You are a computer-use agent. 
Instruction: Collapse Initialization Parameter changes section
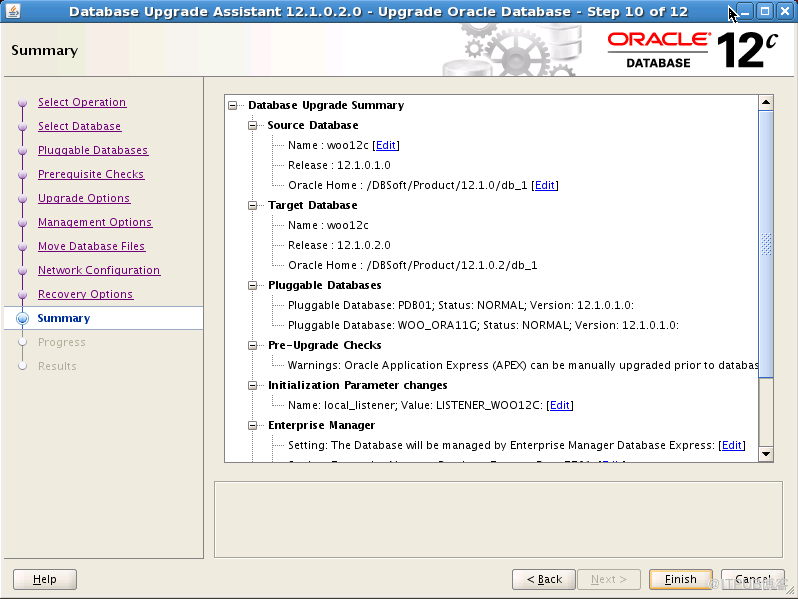tap(252, 386)
